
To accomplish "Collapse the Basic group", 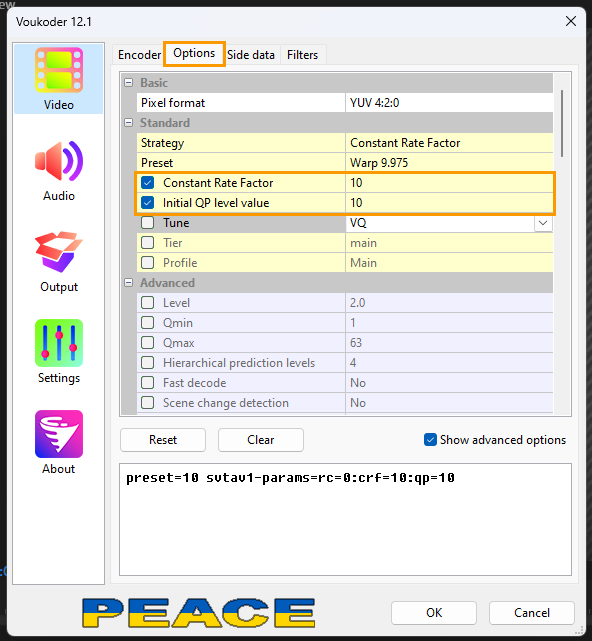I will [128, 83].
